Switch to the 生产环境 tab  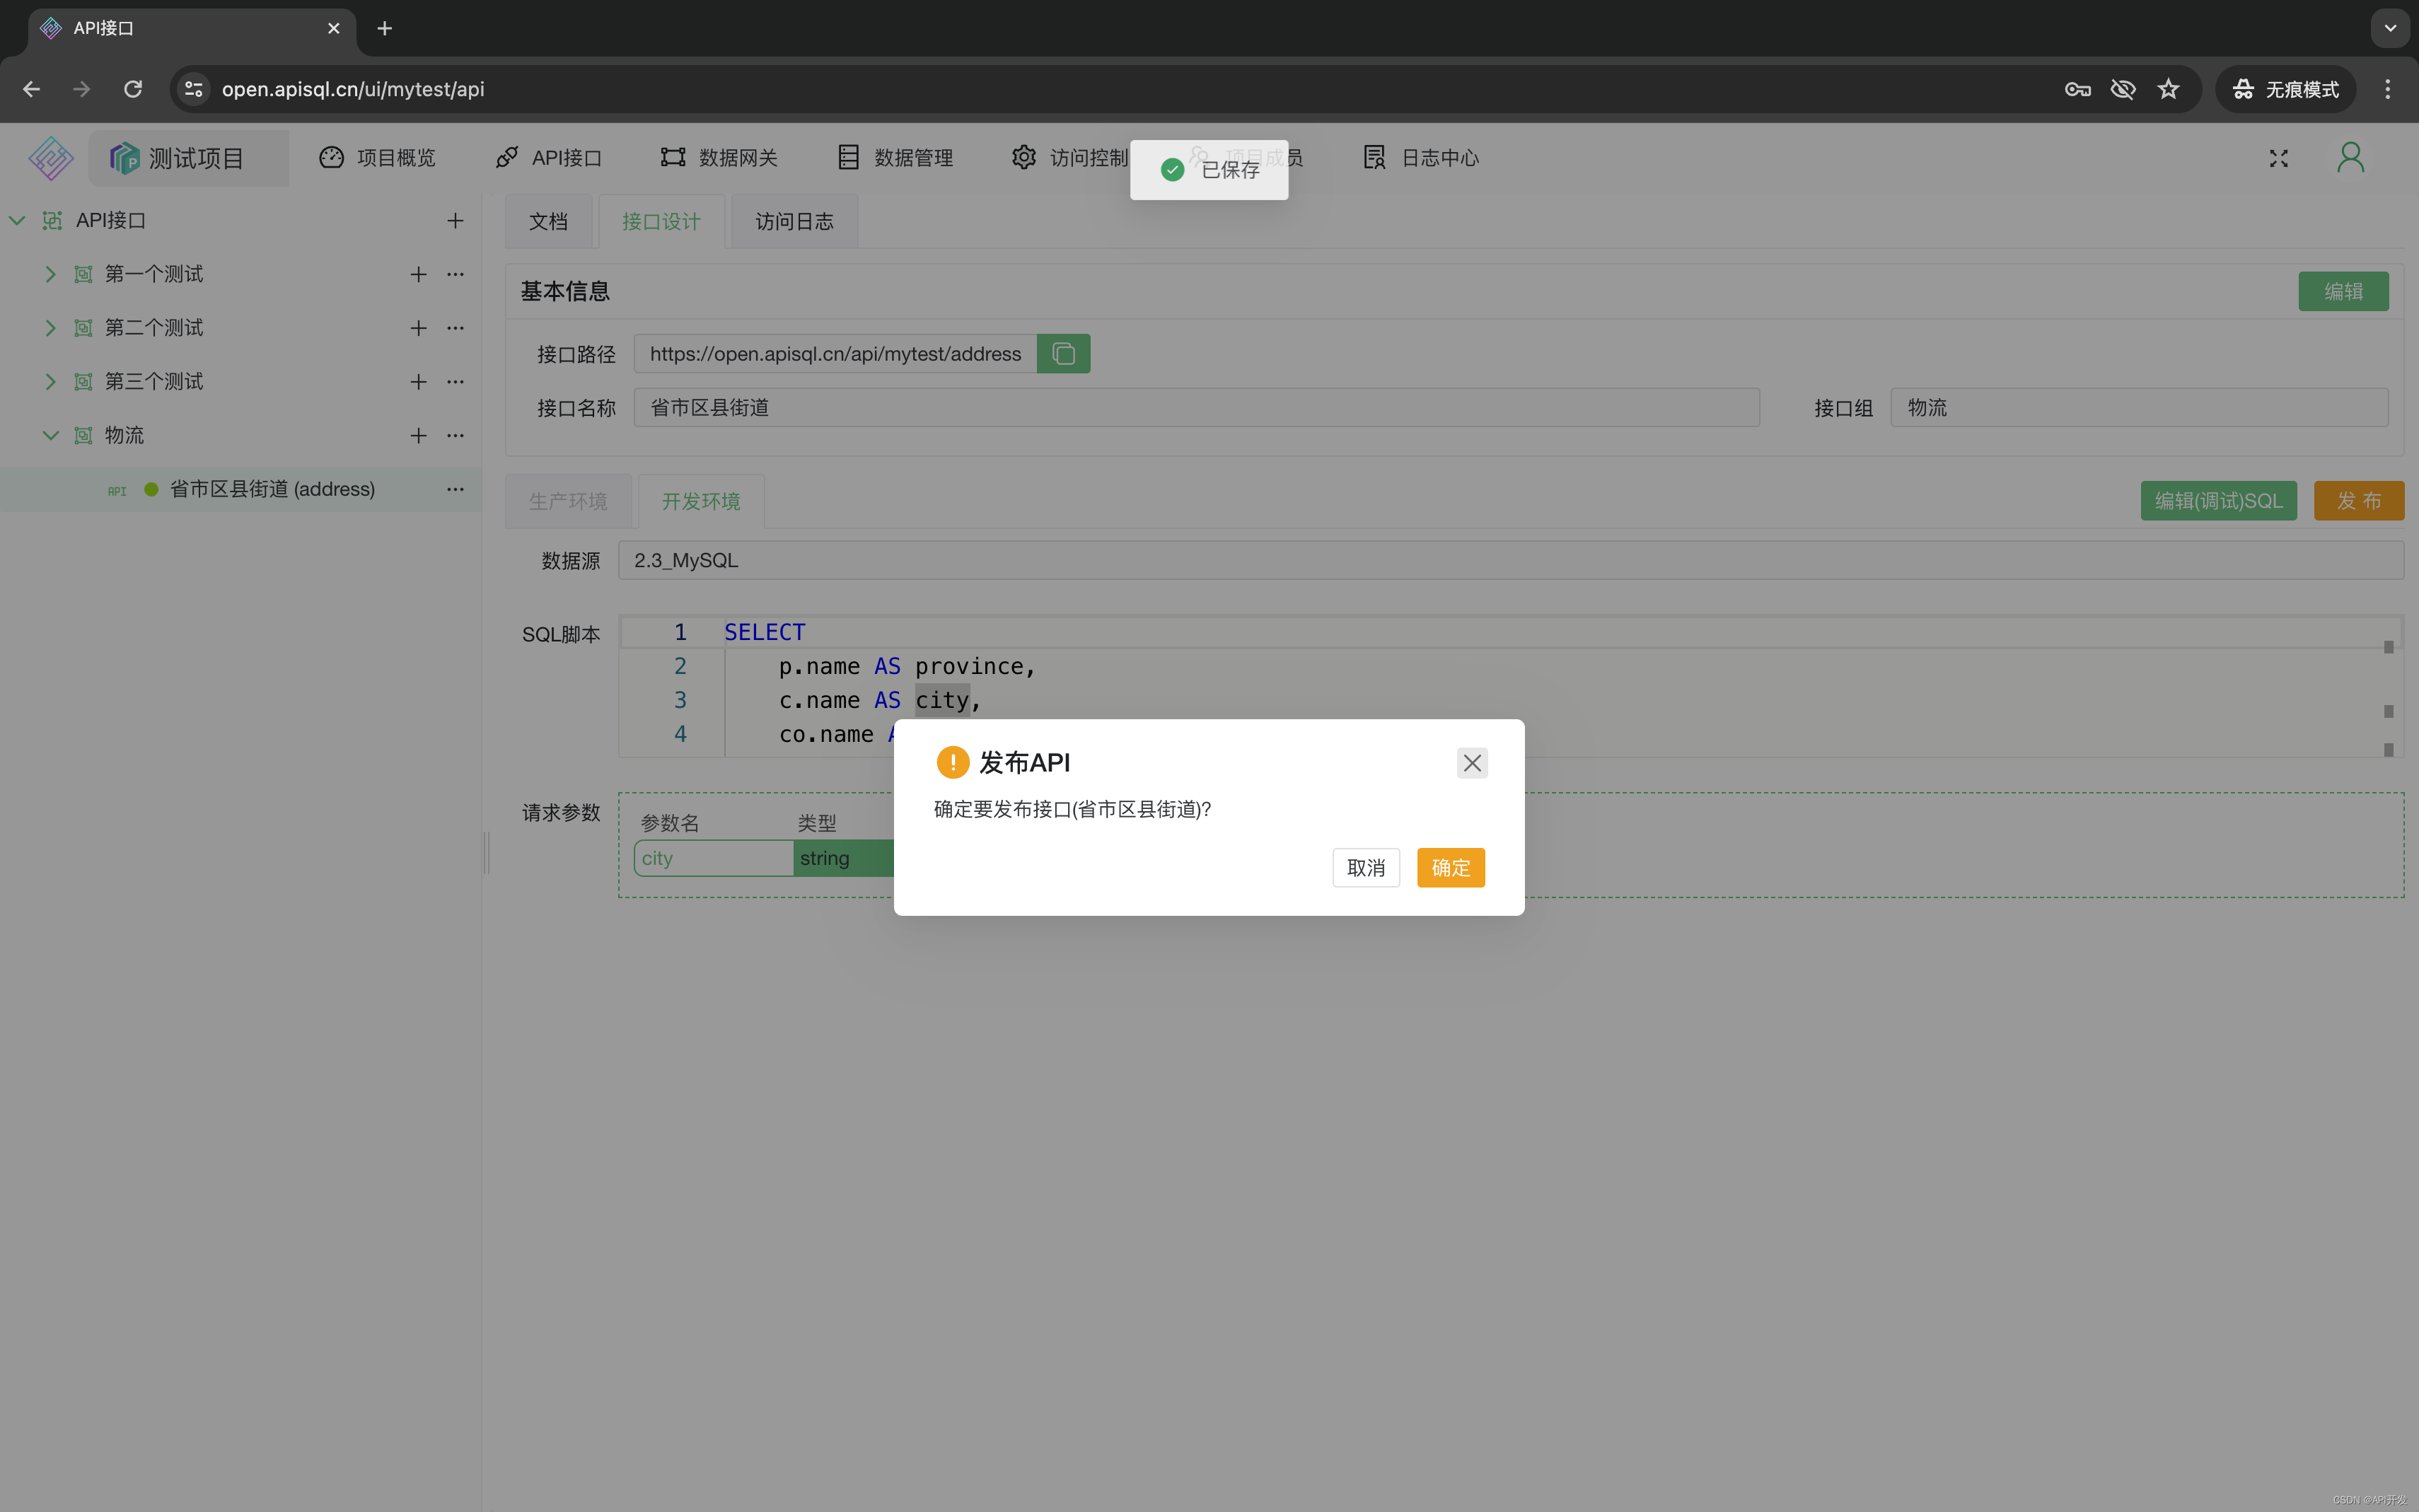click(x=567, y=501)
